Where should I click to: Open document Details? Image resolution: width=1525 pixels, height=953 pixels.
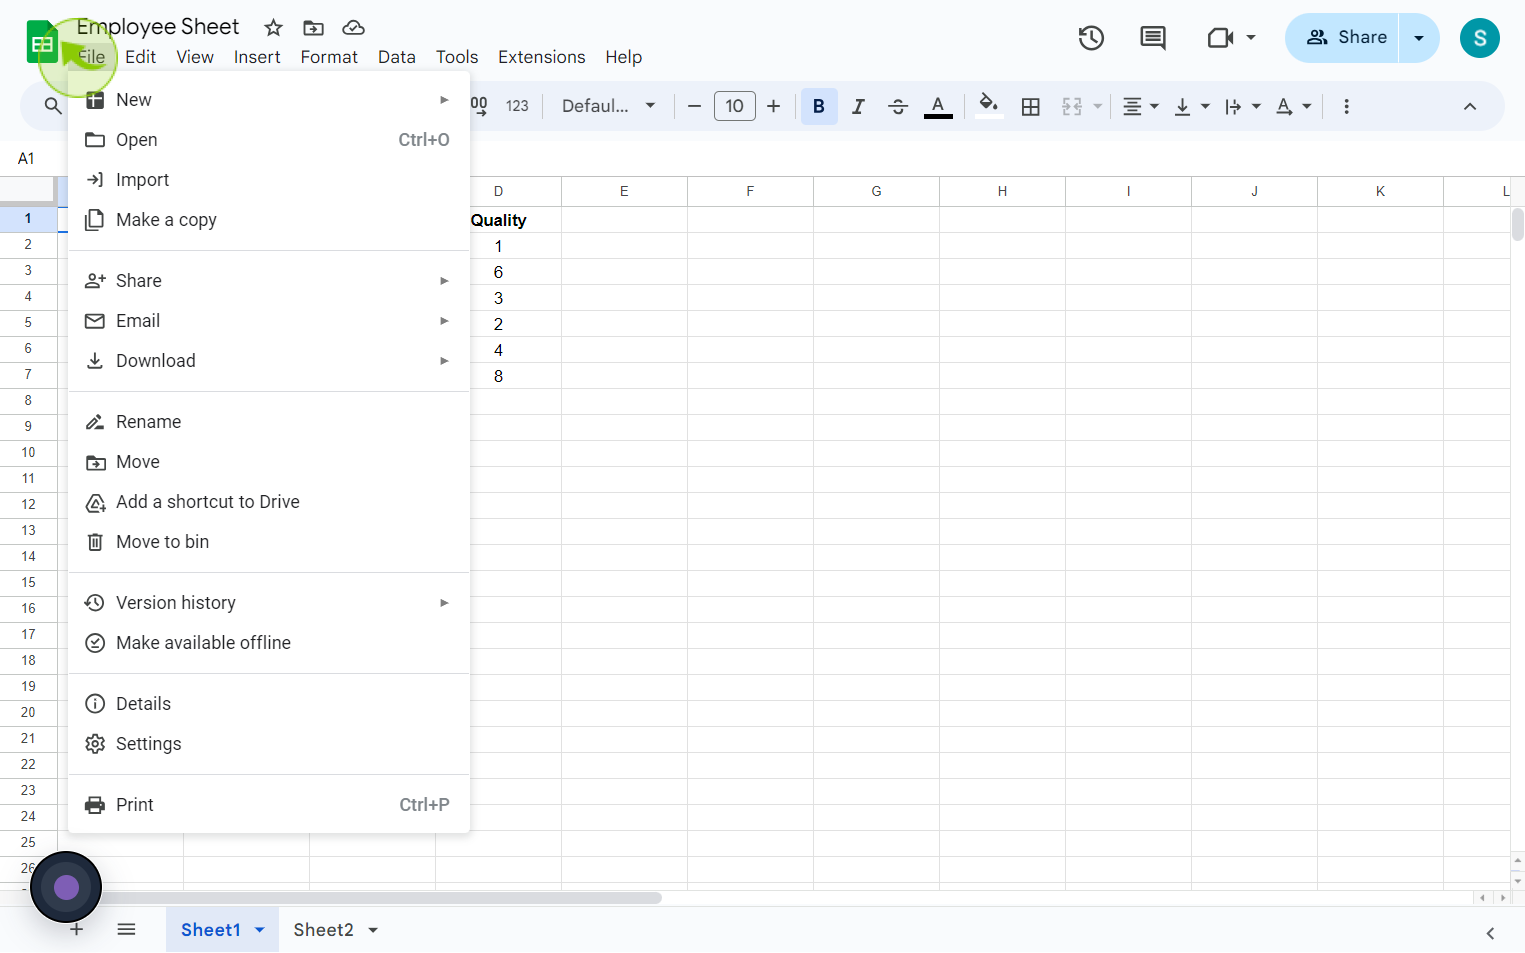pyautogui.click(x=269, y=704)
